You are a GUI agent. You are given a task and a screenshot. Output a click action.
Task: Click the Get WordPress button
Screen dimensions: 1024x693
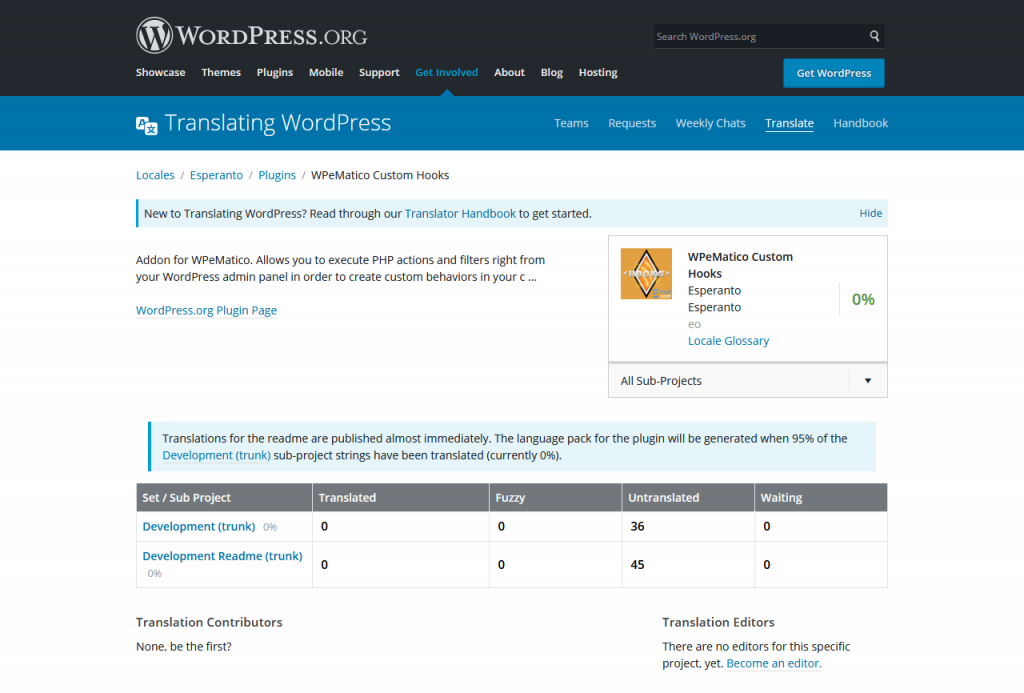834,73
